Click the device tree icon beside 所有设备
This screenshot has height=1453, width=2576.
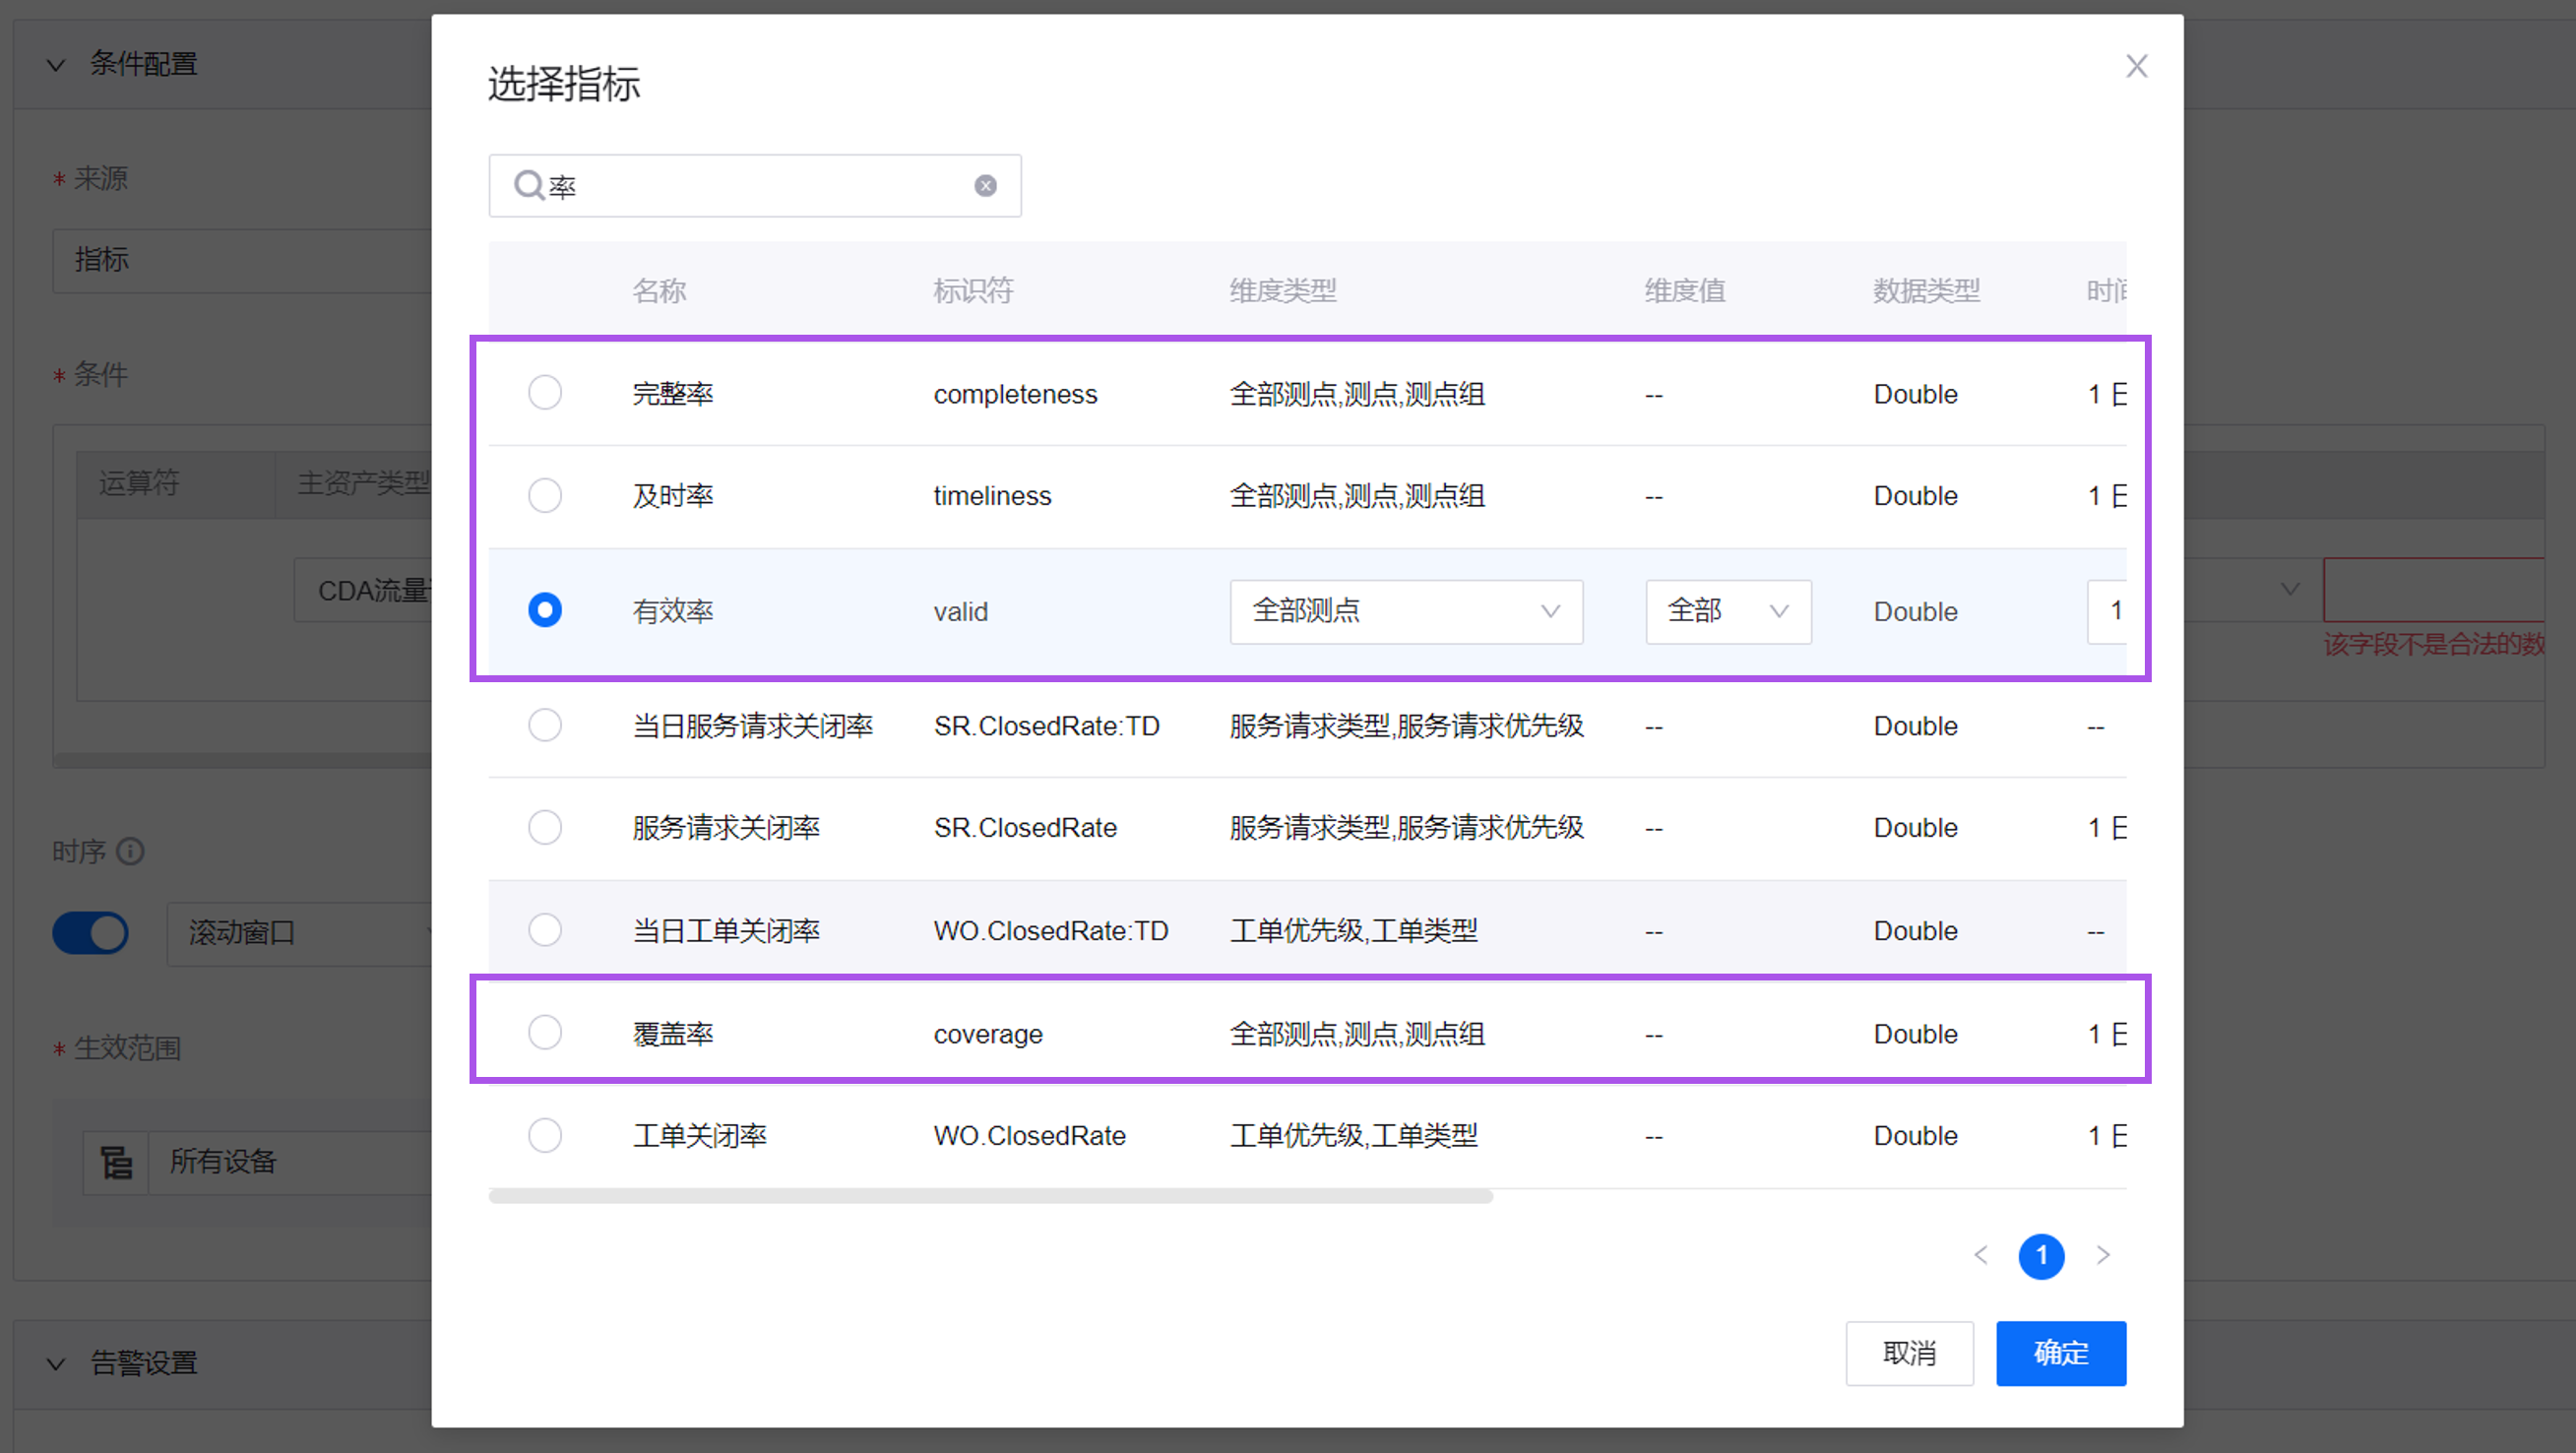click(116, 1162)
